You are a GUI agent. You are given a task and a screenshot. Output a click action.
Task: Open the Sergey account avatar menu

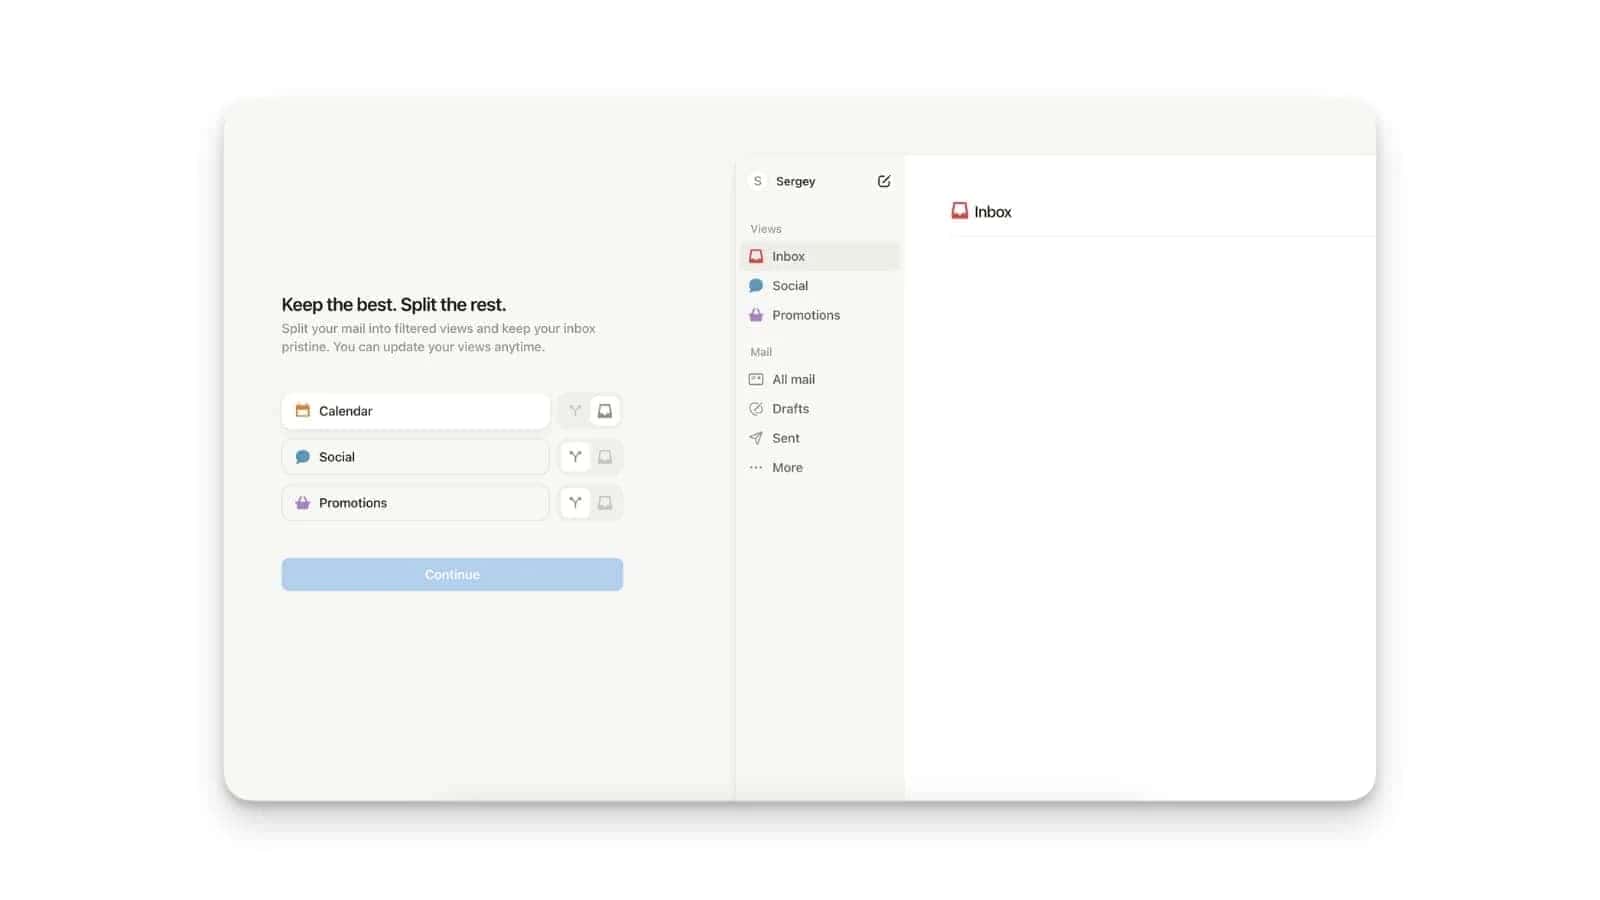[x=757, y=181]
